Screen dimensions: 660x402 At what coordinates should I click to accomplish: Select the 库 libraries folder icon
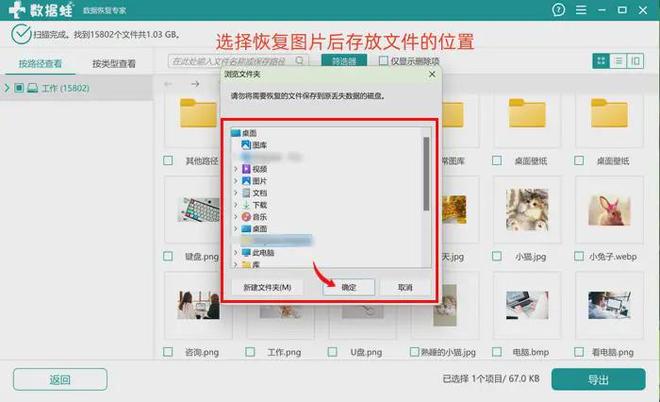(x=246, y=264)
